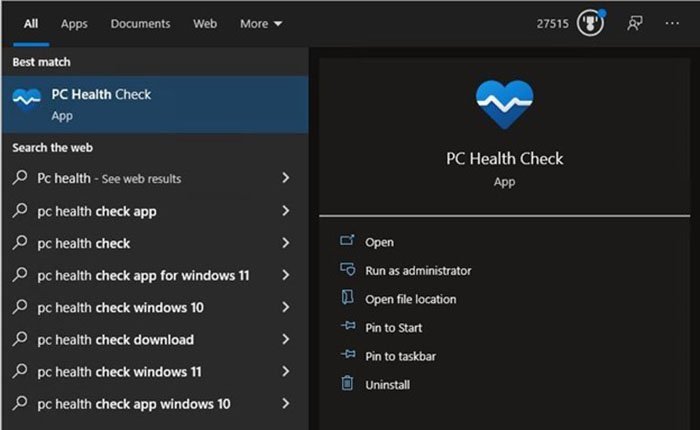
Task: Expand the 'pc health check download' chevron
Action: click(x=286, y=339)
